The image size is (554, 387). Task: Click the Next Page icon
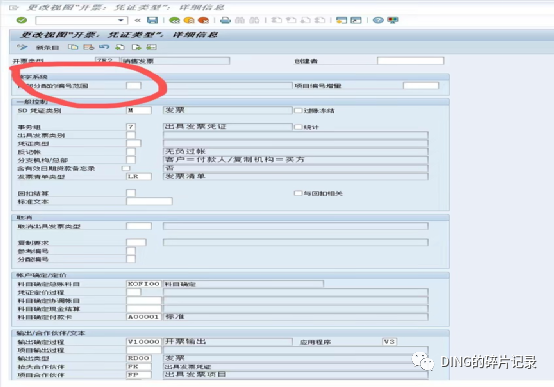click(305, 20)
